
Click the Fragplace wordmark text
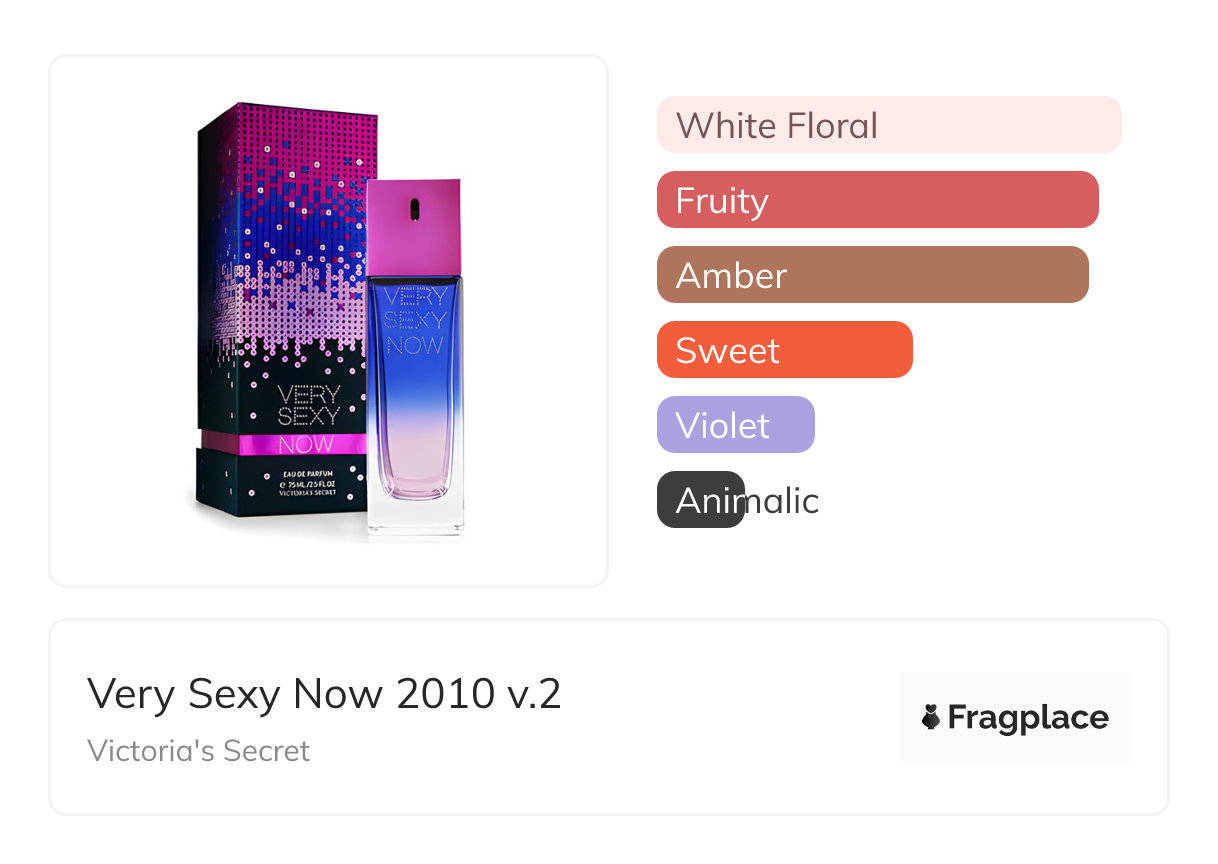click(x=1028, y=717)
